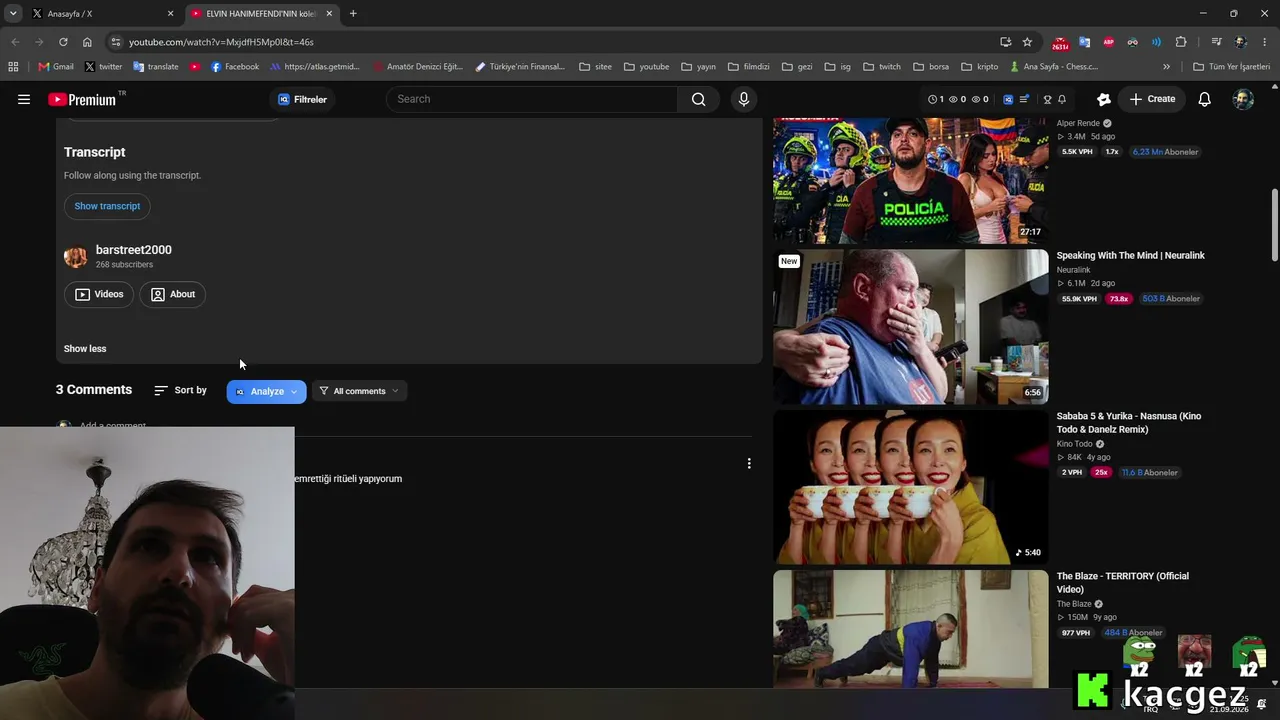
Task: Switch to the Anasayfa / X tab
Action: click(96, 14)
